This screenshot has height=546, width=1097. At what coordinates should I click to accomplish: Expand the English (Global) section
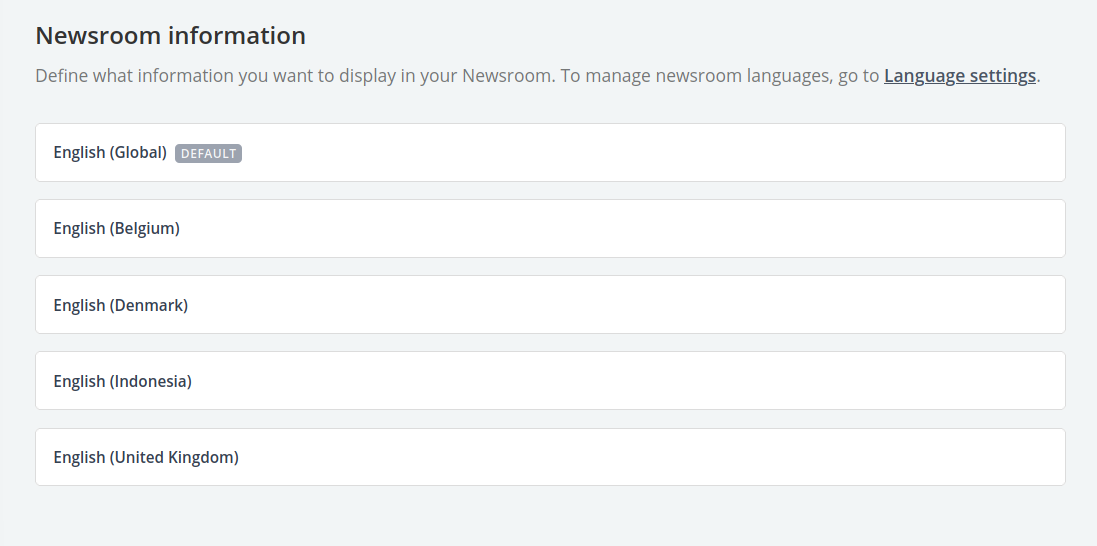tap(550, 153)
